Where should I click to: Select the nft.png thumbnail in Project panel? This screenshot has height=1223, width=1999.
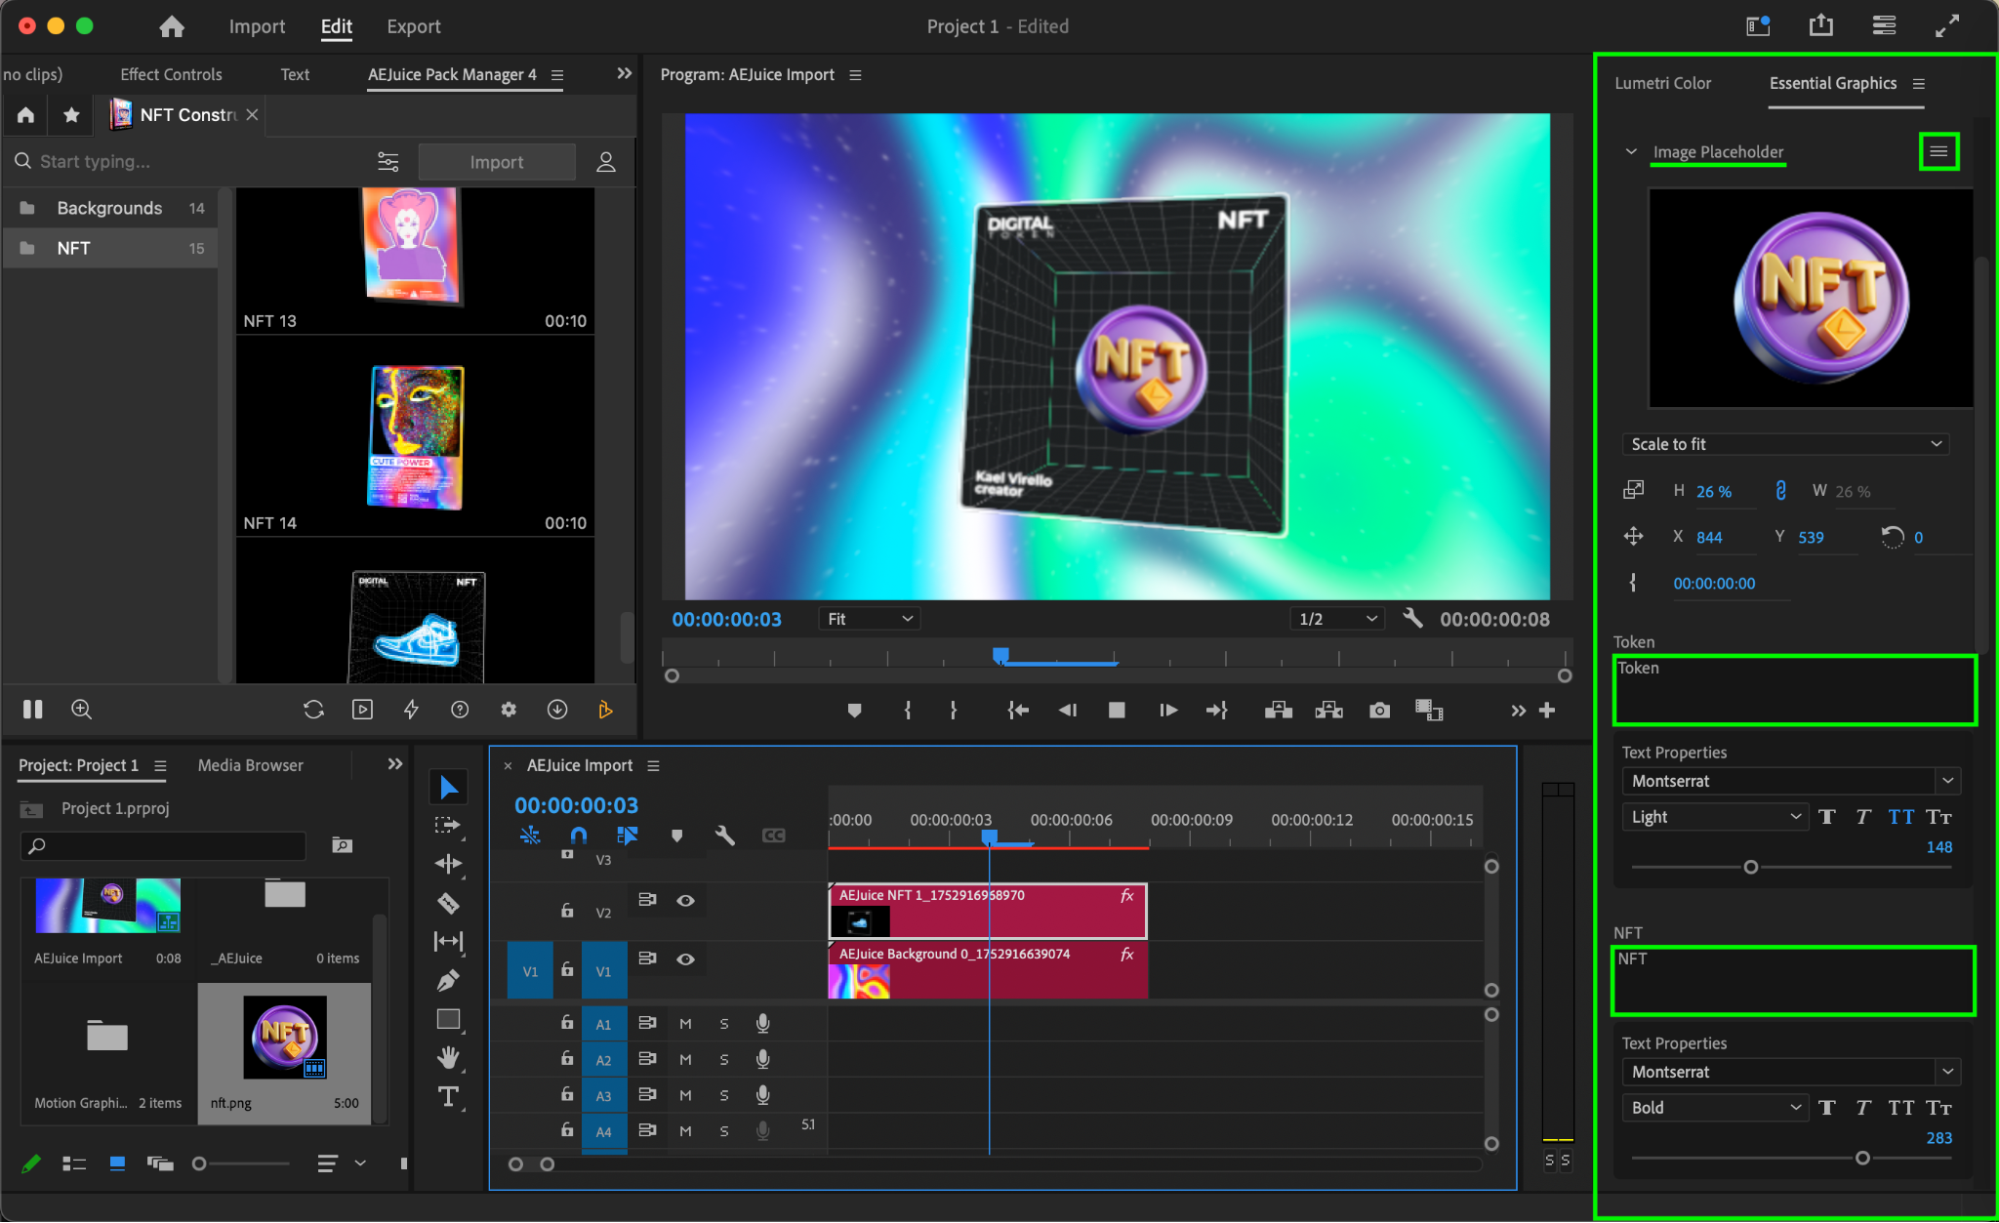(x=285, y=1037)
